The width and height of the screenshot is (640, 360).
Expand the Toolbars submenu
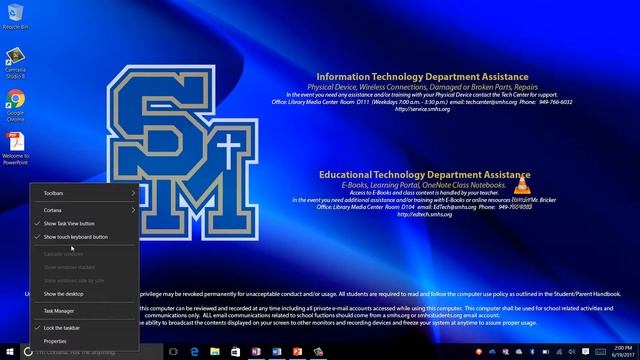click(84, 193)
